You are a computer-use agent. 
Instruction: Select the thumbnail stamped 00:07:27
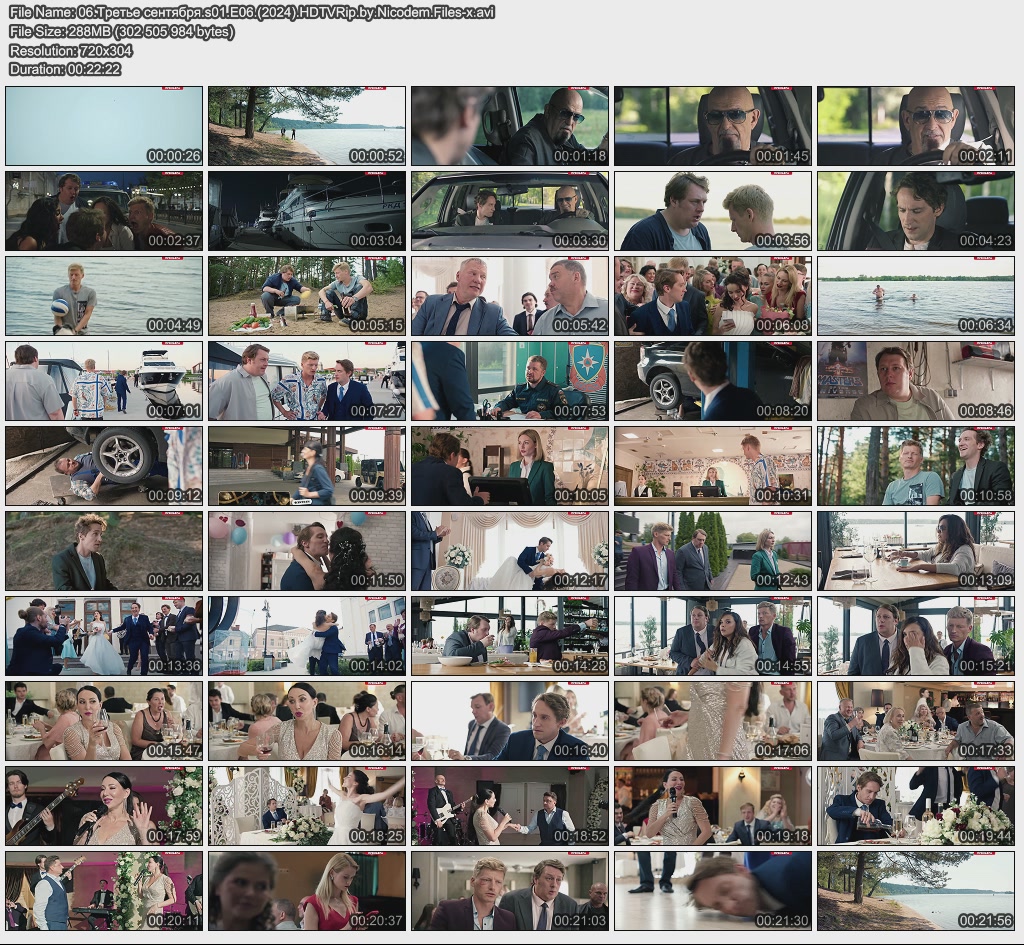point(307,381)
